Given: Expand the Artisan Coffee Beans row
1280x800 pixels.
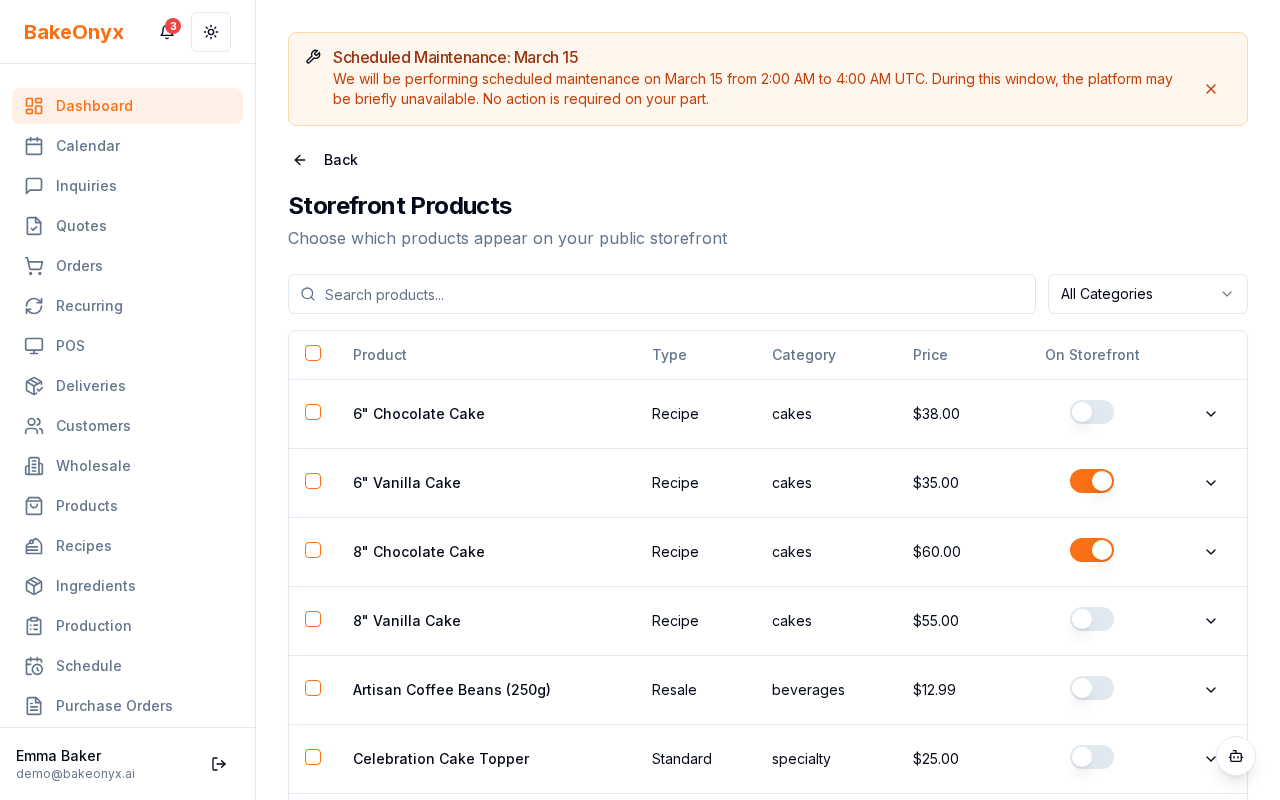Looking at the screenshot, I should tap(1211, 690).
